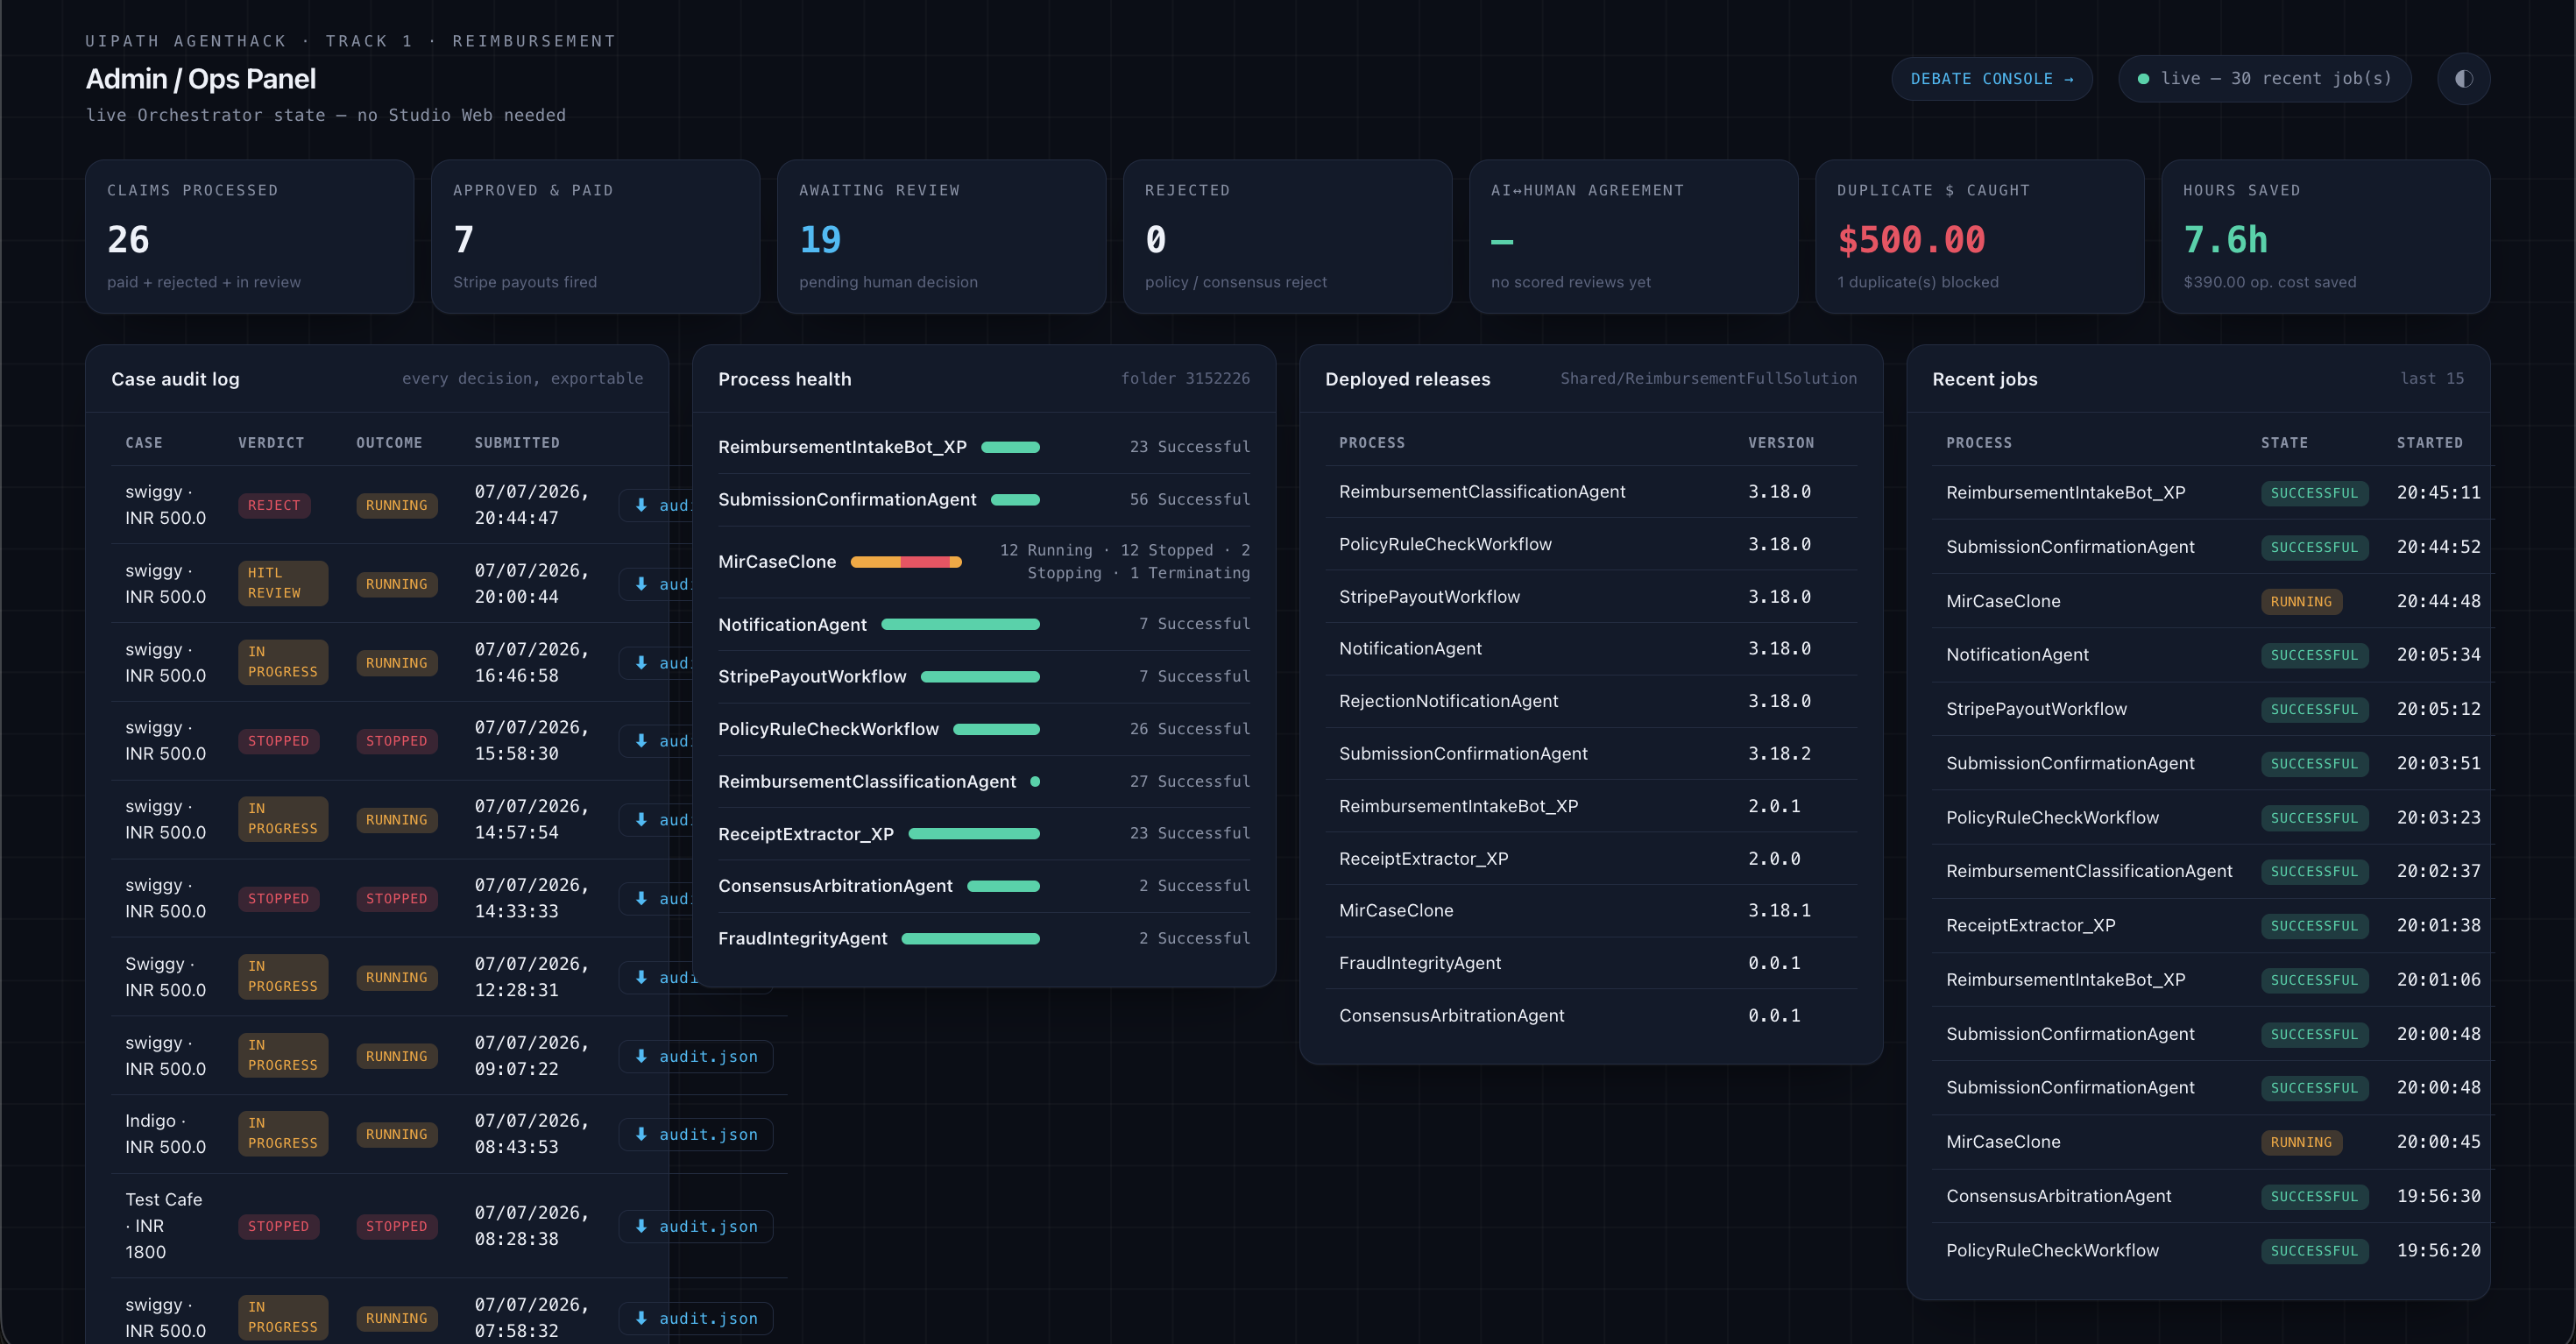Select FraudIntegrityAgent in Process health
The image size is (2576, 1344).
pyautogui.click(x=984, y=938)
